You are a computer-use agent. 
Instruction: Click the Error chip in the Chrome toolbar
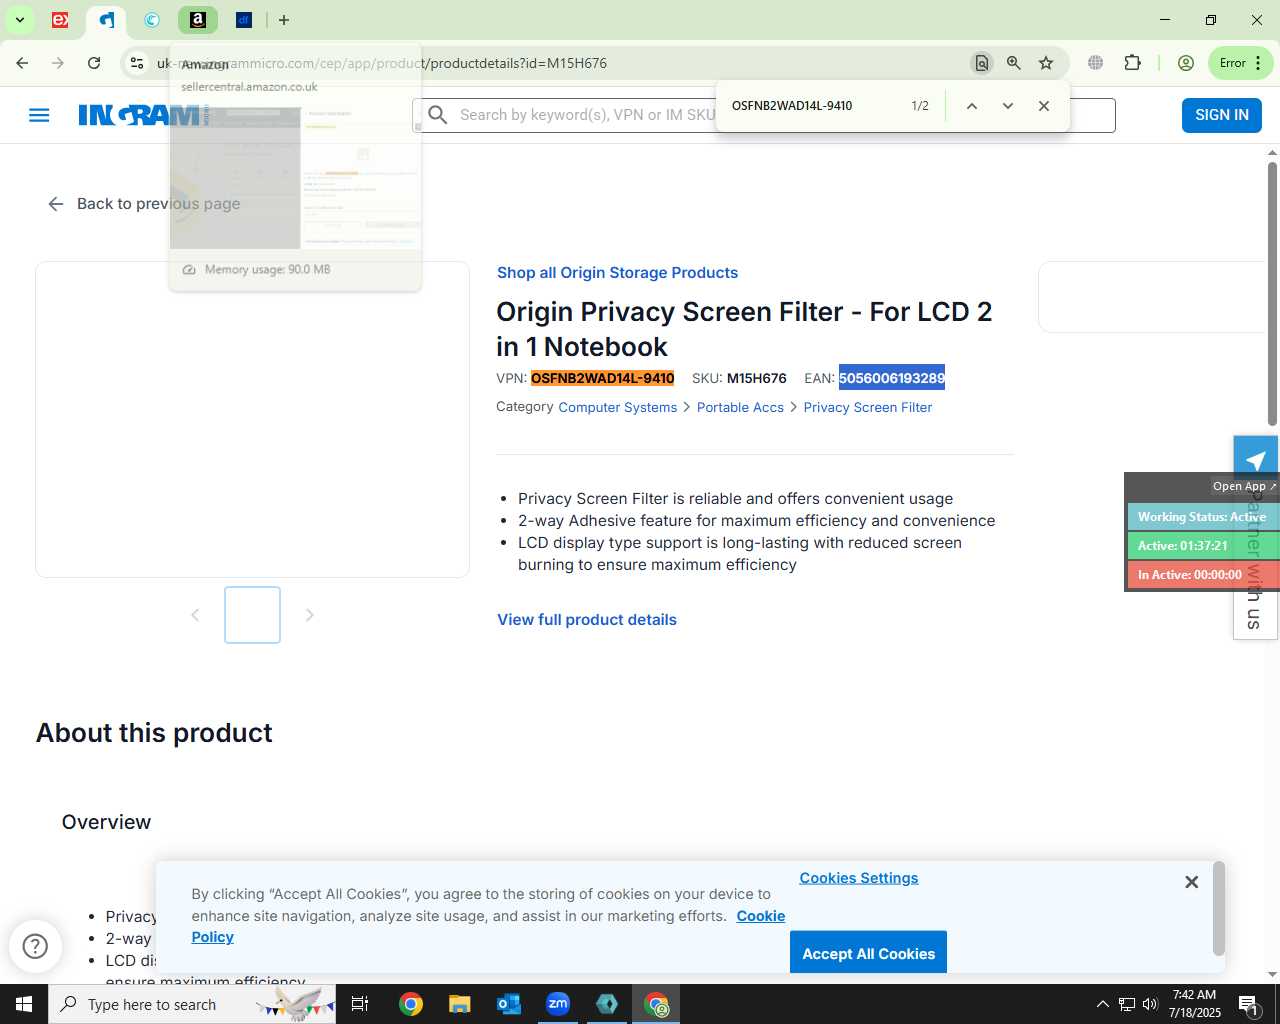pyautogui.click(x=1240, y=63)
